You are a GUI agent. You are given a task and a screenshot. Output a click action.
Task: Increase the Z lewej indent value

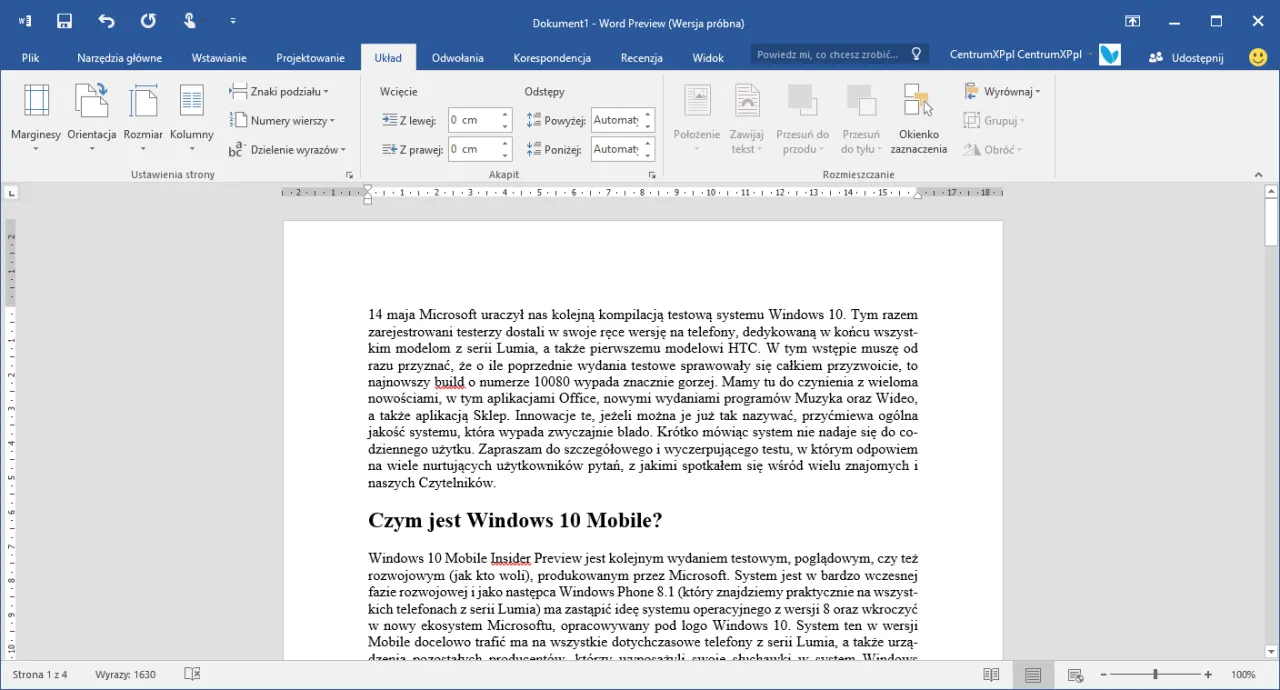click(506, 114)
